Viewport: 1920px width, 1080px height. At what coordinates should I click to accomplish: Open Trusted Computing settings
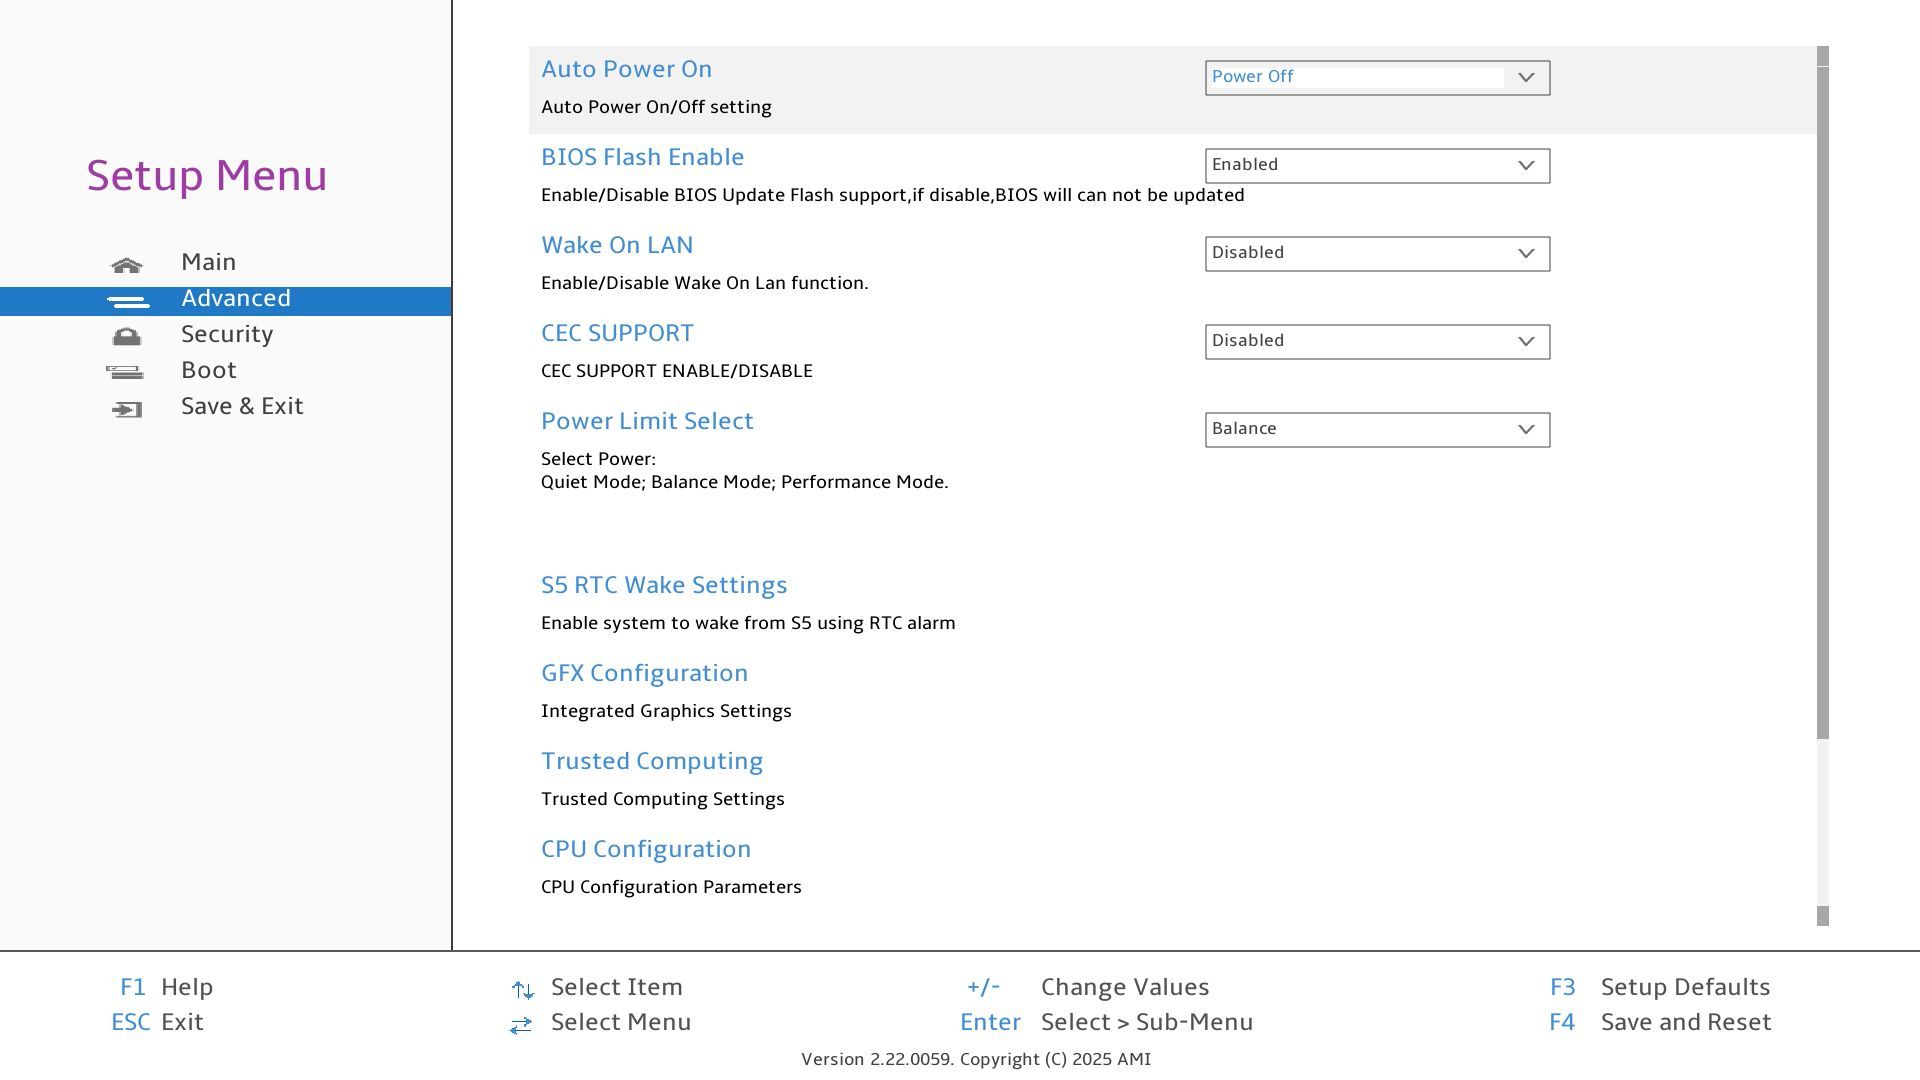click(652, 761)
